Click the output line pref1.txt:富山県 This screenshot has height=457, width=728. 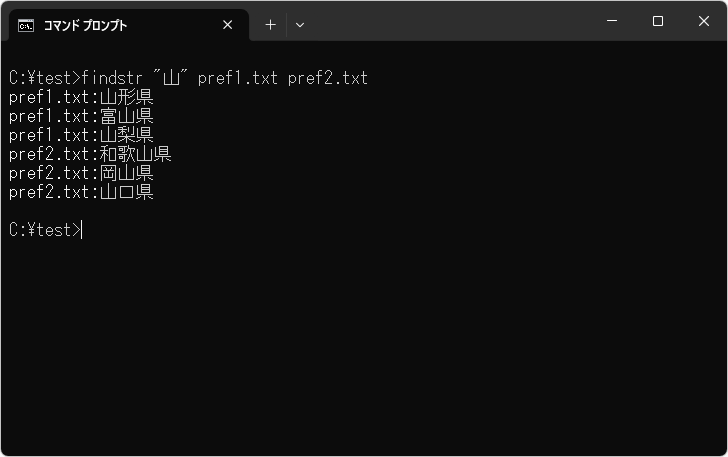click(80, 116)
